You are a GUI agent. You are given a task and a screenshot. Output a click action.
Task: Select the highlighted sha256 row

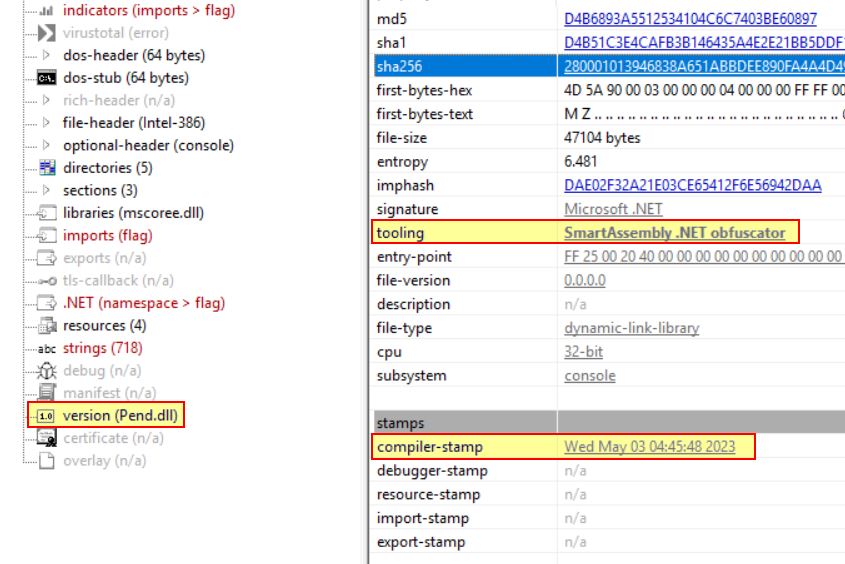(x=465, y=66)
